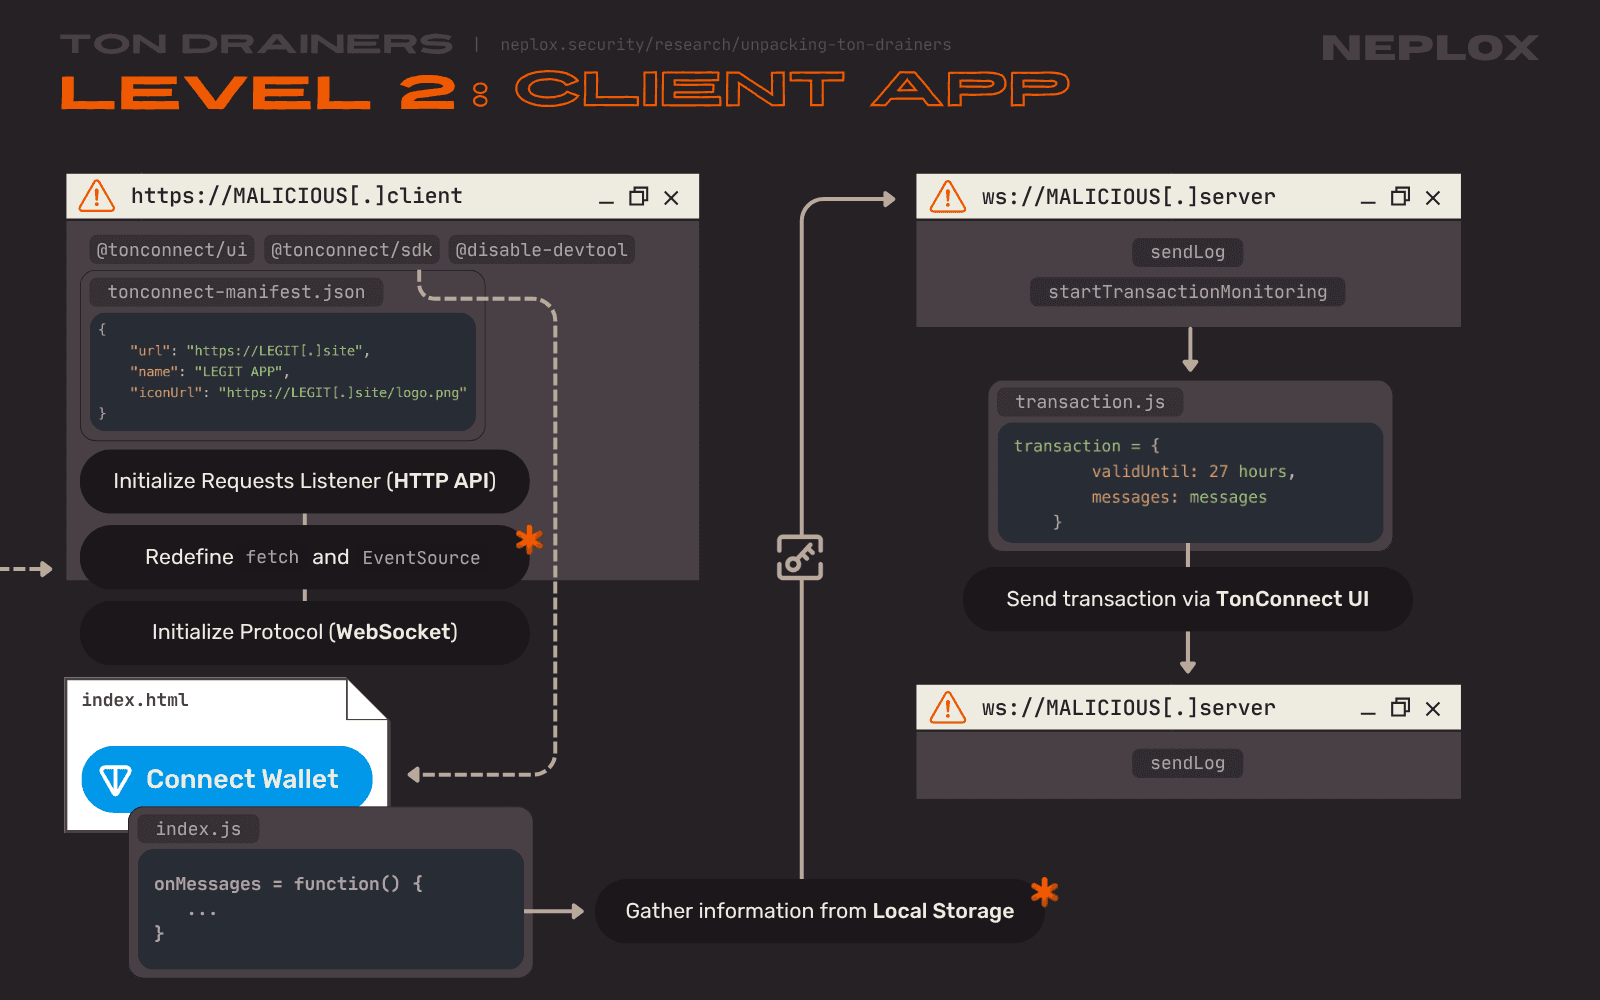The image size is (1600, 1000).
Task: Maximize the https://MALICIOUS[.]client window
Action: 638,197
